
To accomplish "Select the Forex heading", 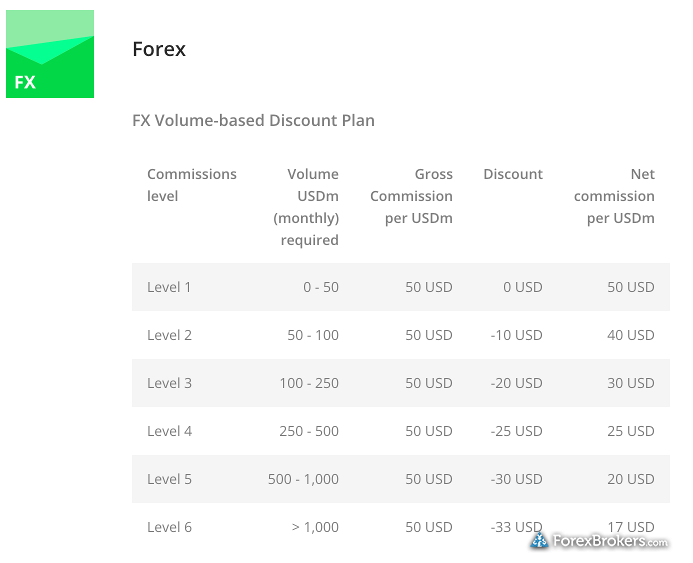I will (159, 49).
